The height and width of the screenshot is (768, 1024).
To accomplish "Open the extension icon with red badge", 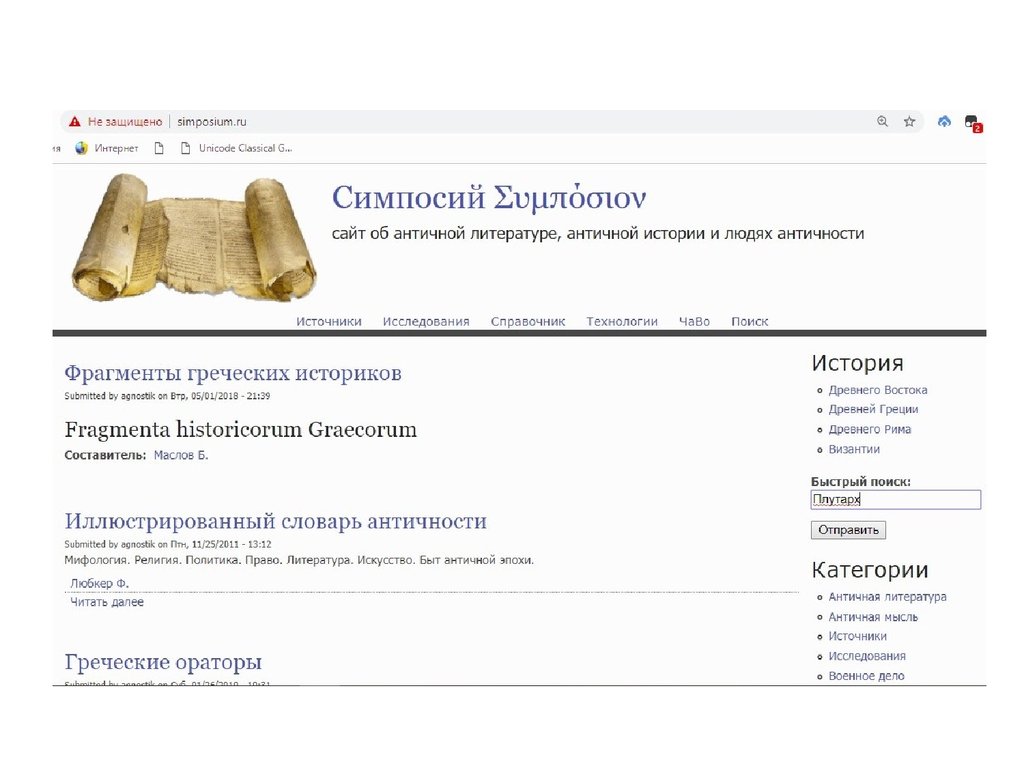I will point(971,123).
